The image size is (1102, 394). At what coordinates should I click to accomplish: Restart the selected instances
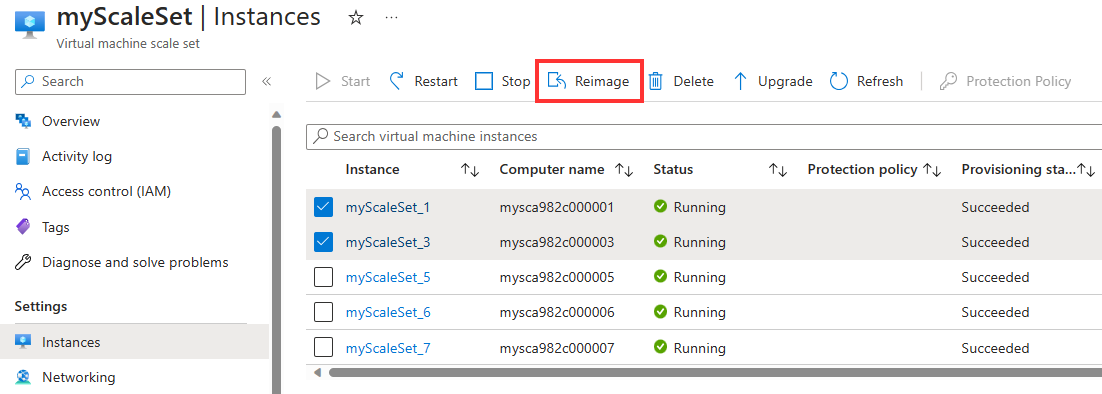(423, 81)
